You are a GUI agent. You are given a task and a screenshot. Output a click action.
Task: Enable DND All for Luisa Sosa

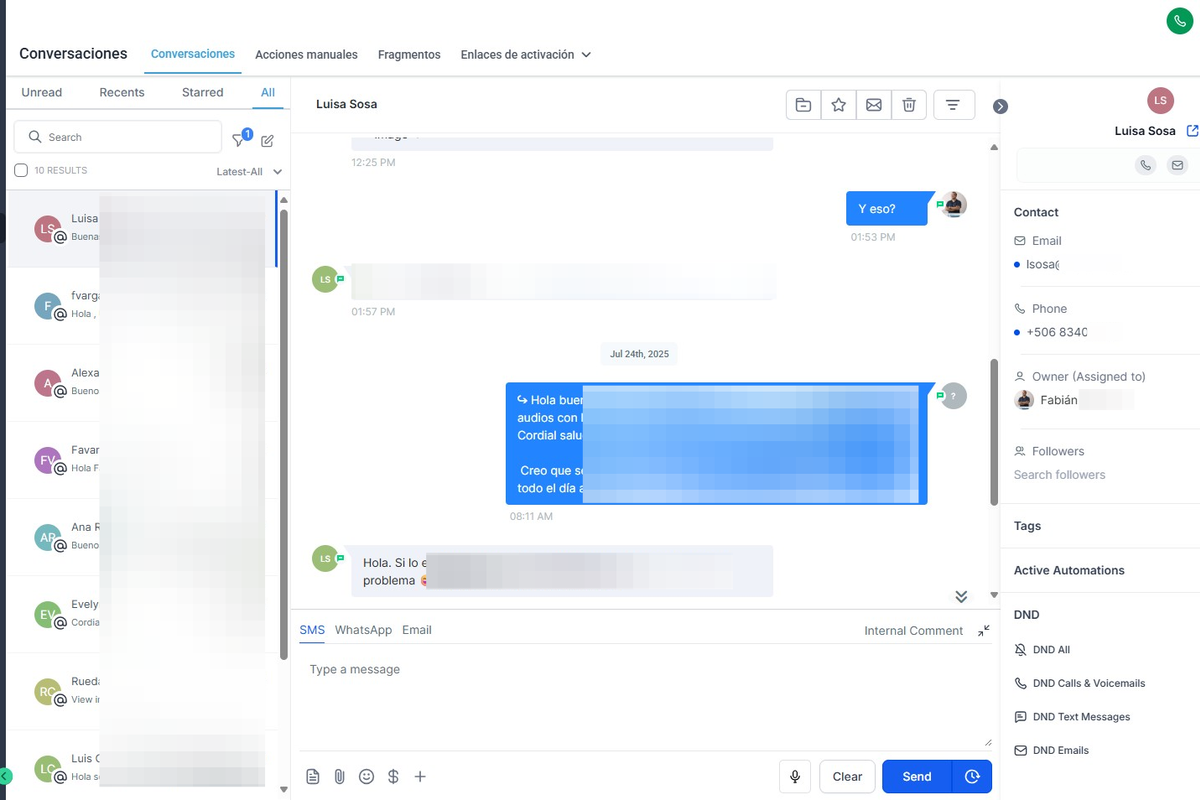[x=1052, y=649]
